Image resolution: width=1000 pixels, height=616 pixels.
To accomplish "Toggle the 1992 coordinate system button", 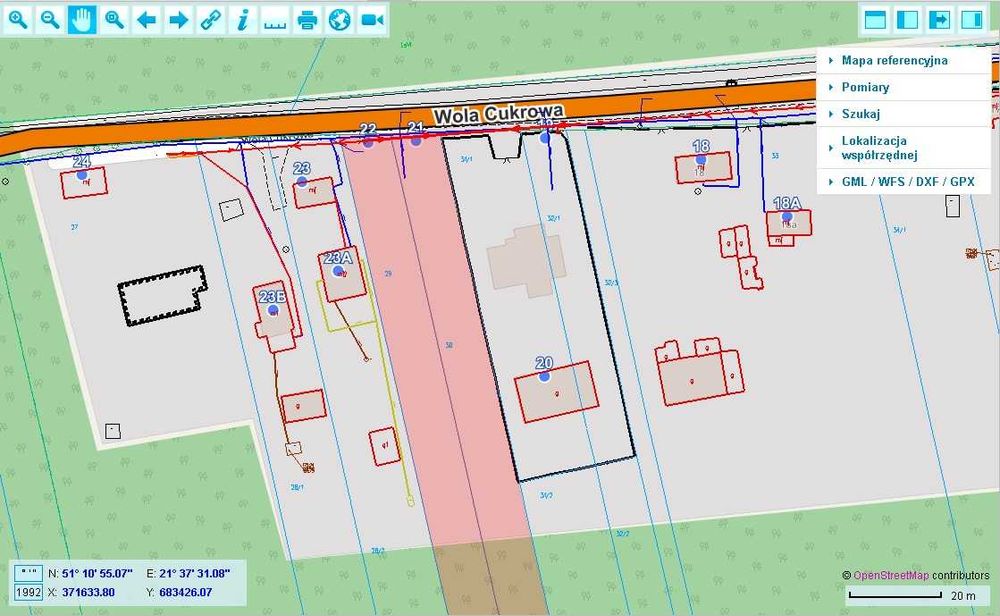I will coord(28,592).
